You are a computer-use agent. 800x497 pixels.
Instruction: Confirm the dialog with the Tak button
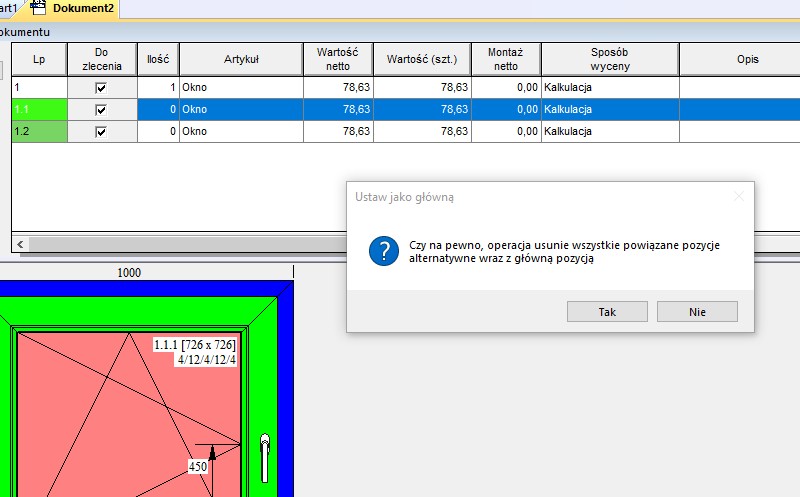(607, 311)
